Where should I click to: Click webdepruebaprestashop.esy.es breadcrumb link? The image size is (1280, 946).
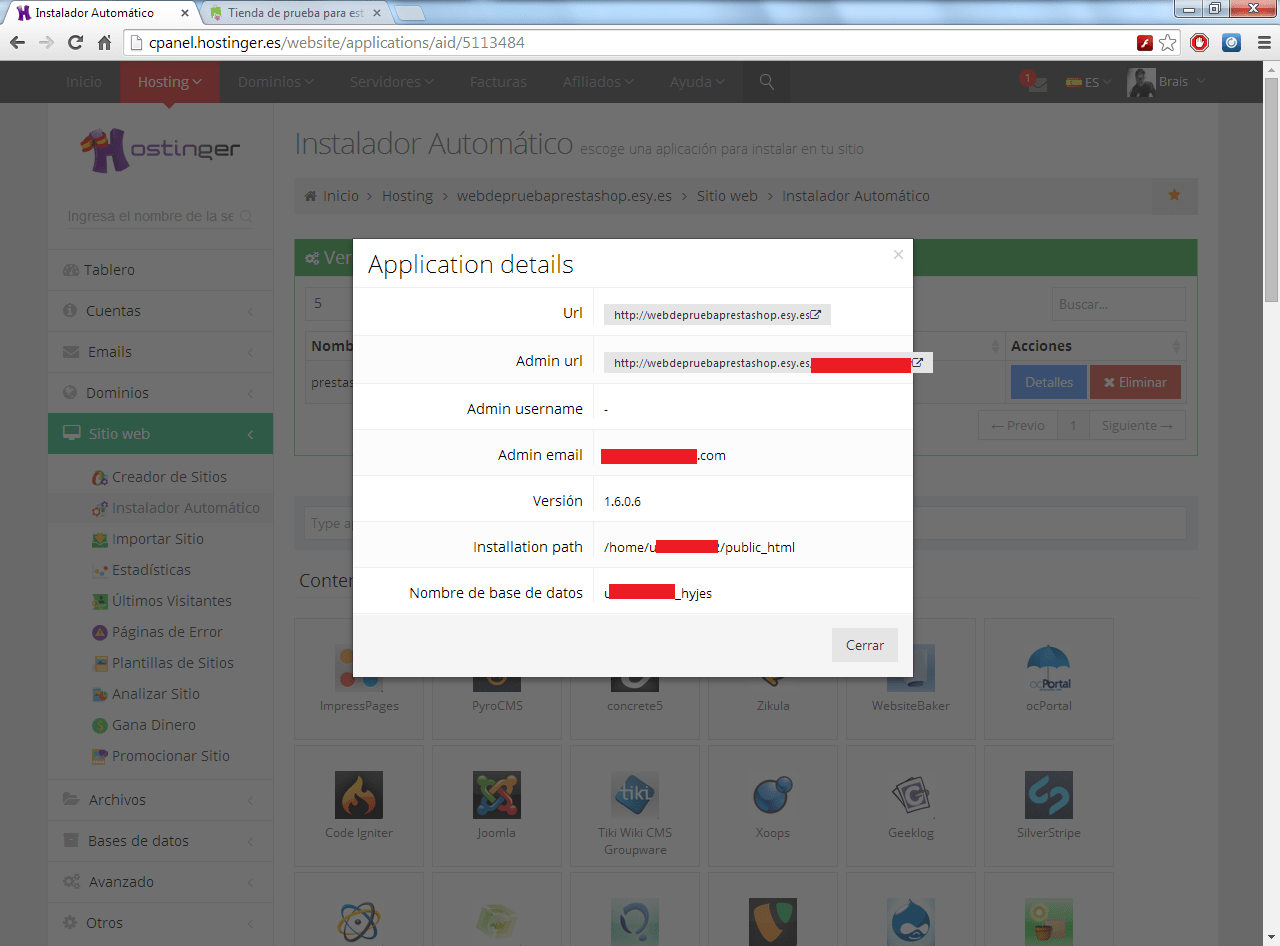point(564,196)
